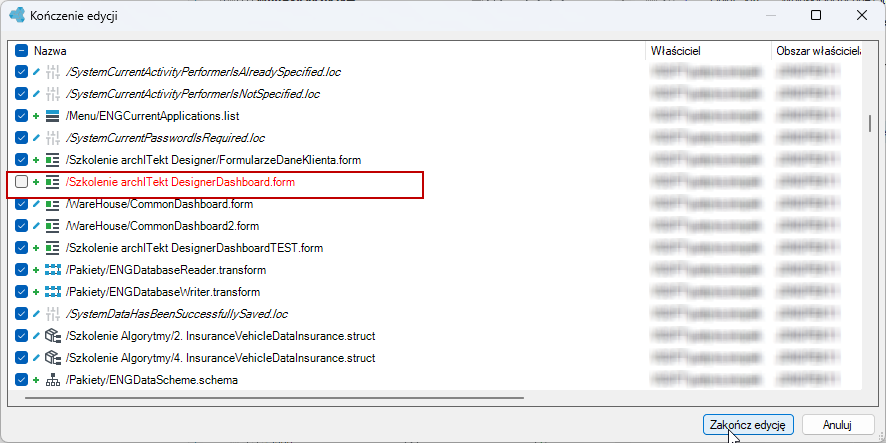This screenshot has height=443, width=886.
Task: Uncheck the ENGCurrentApplications.list checkbox
Action: [21, 116]
